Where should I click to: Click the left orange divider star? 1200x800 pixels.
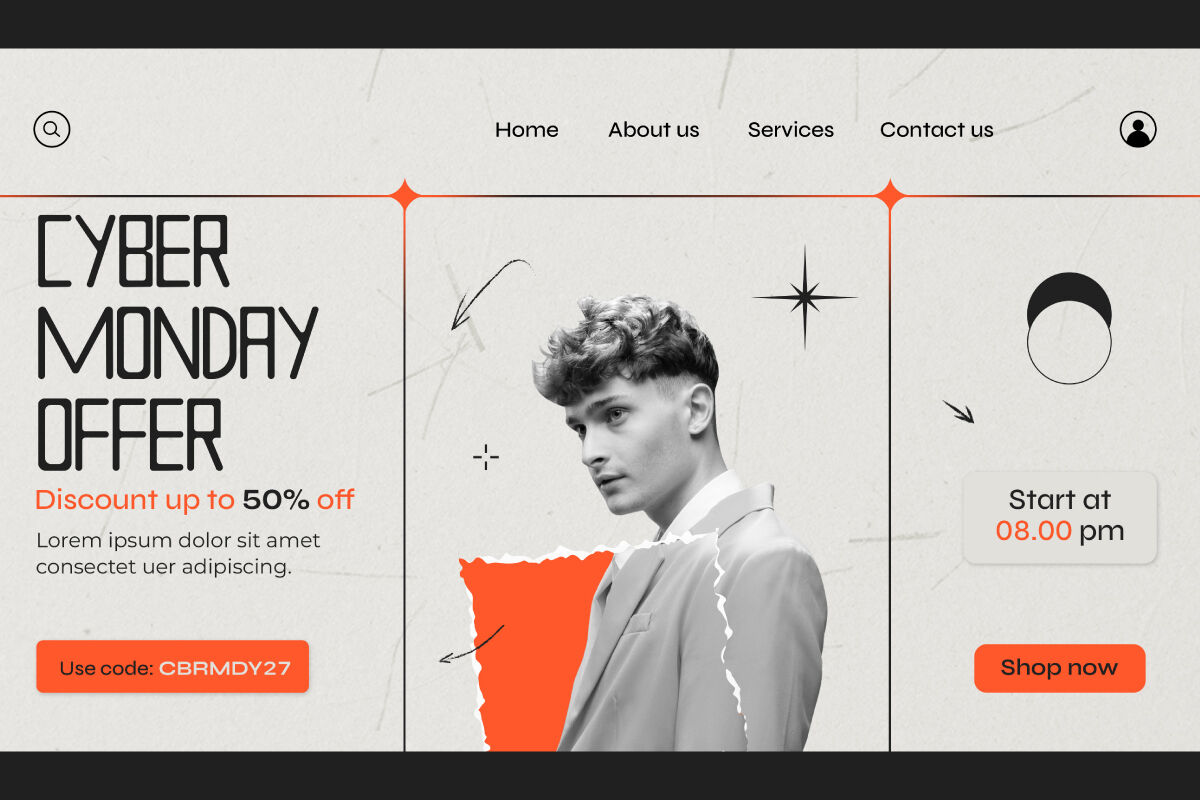coord(405,195)
